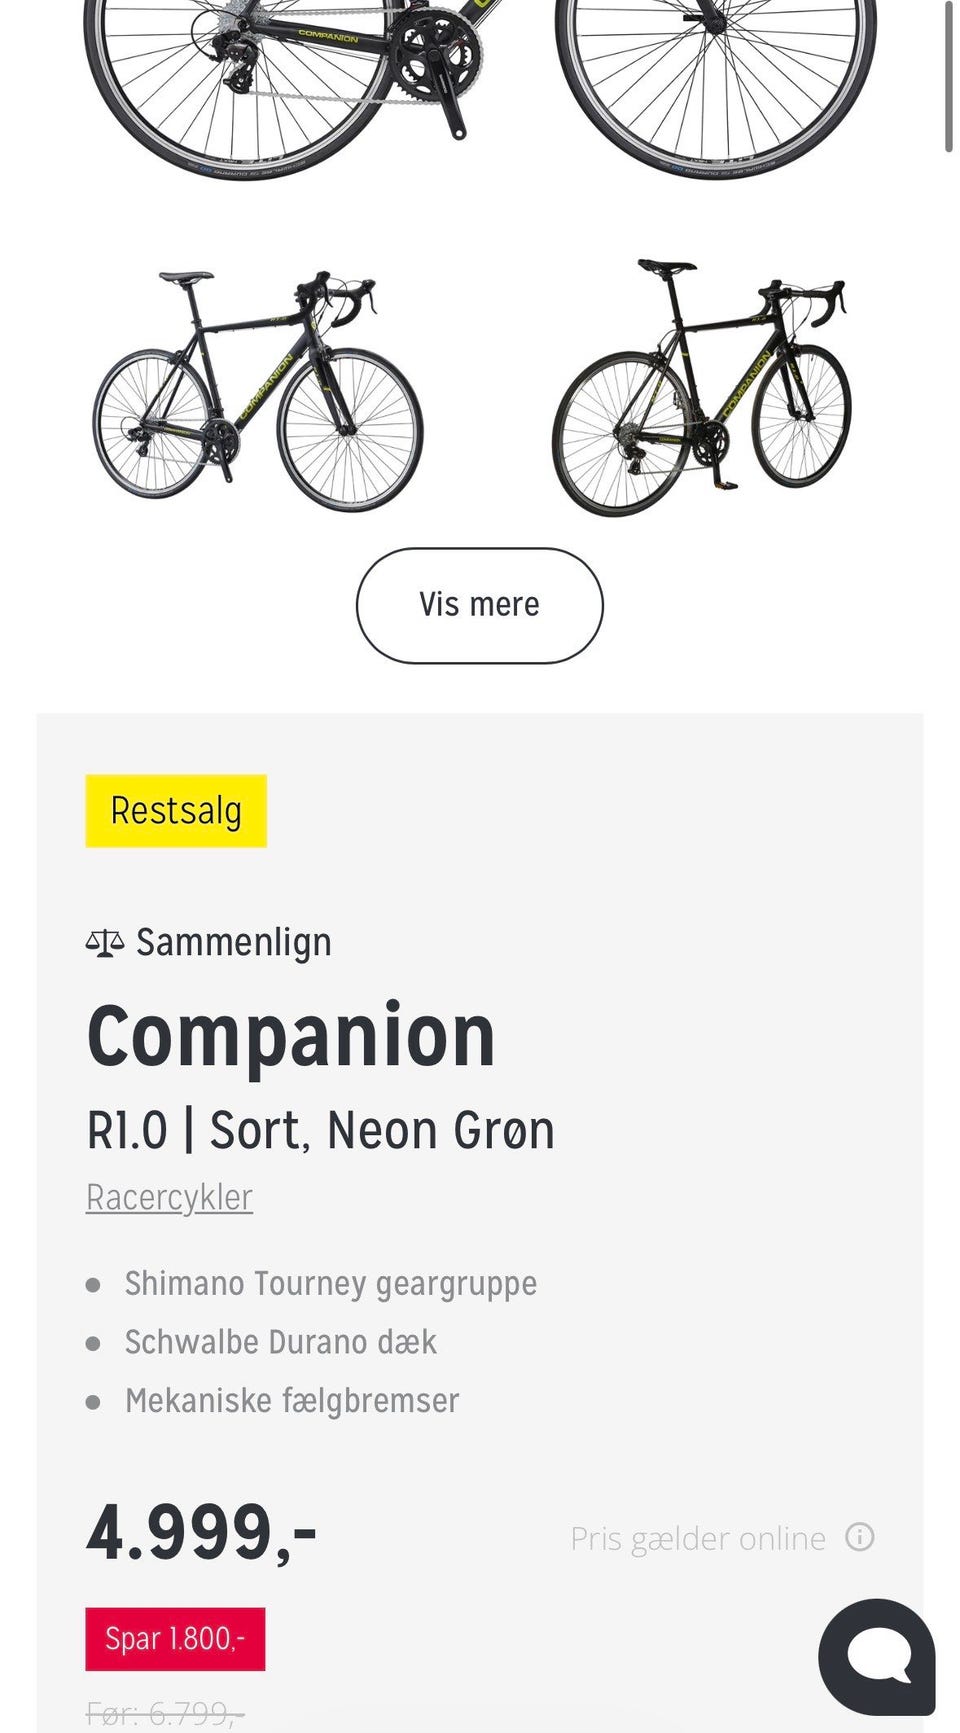
Task: Click Shimano Tourney geargruppe bullet
Action: pos(330,1284)
